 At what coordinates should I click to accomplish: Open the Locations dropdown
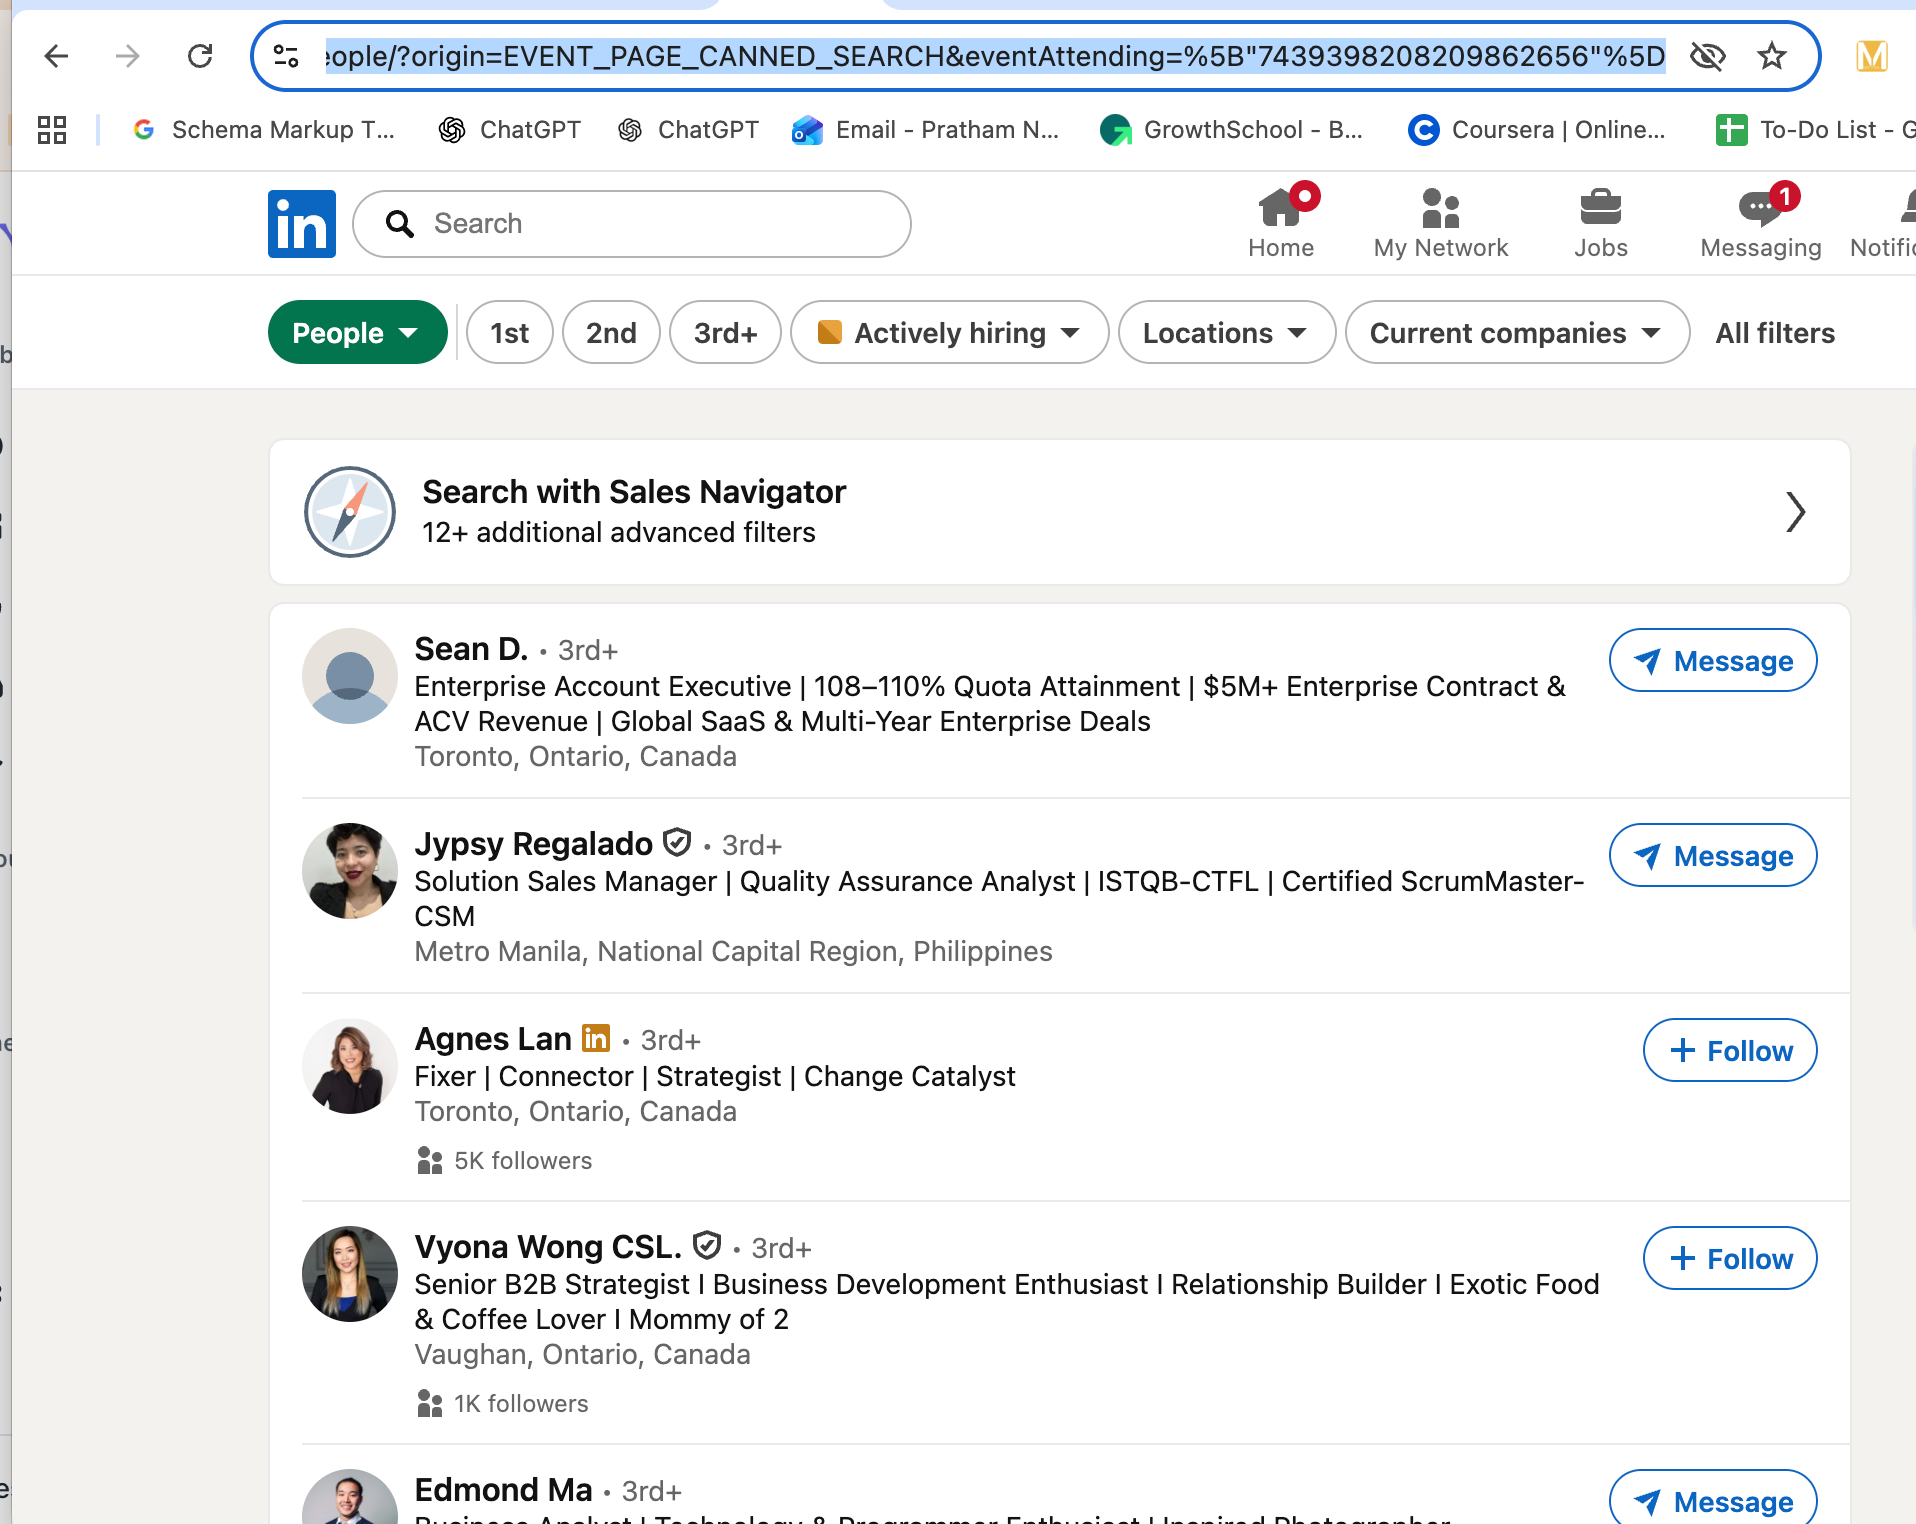[1226, 333]
